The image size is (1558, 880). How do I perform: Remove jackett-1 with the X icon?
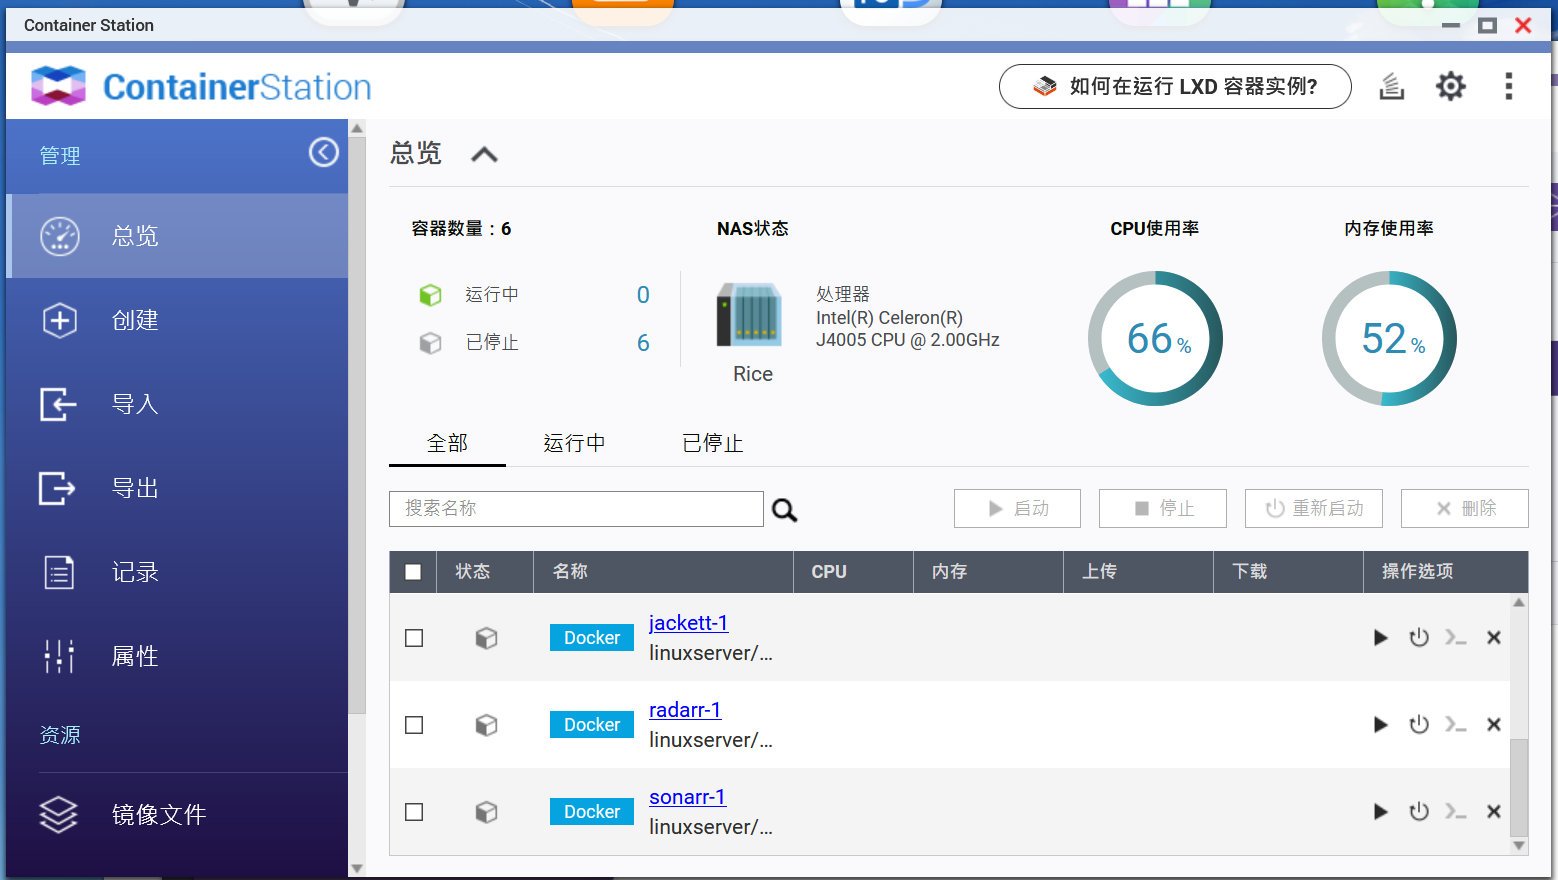point(1494,637)
